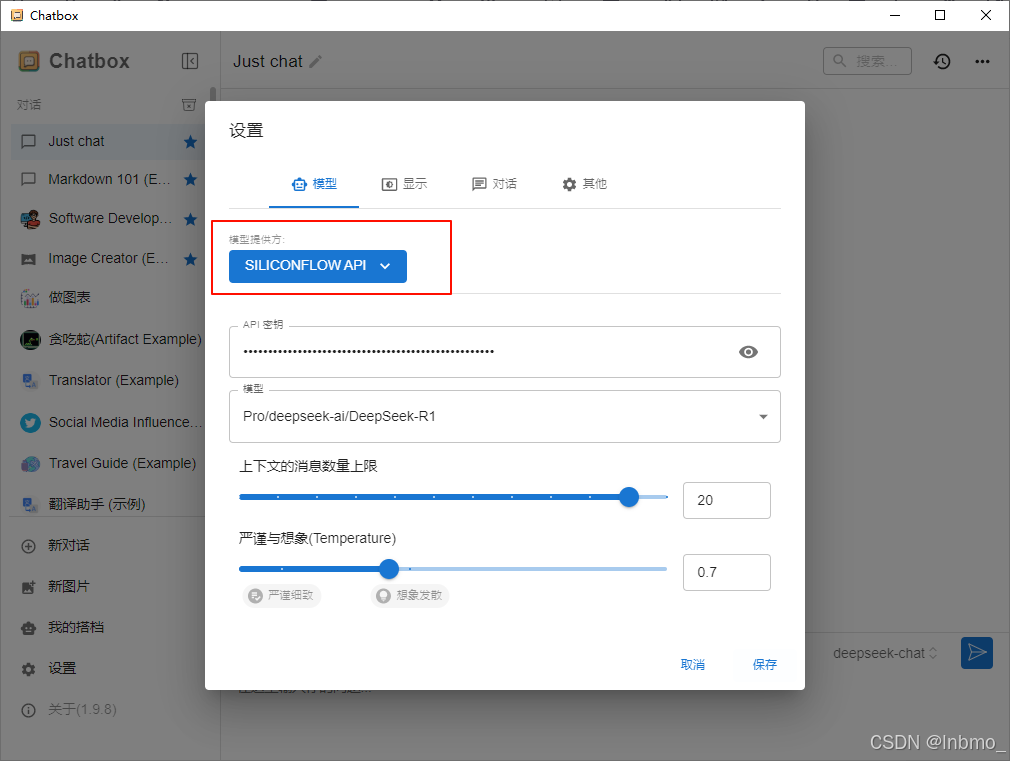1010x761 pixels.
Task: Click the Translator (Example) icon
Action: (30, 381)
